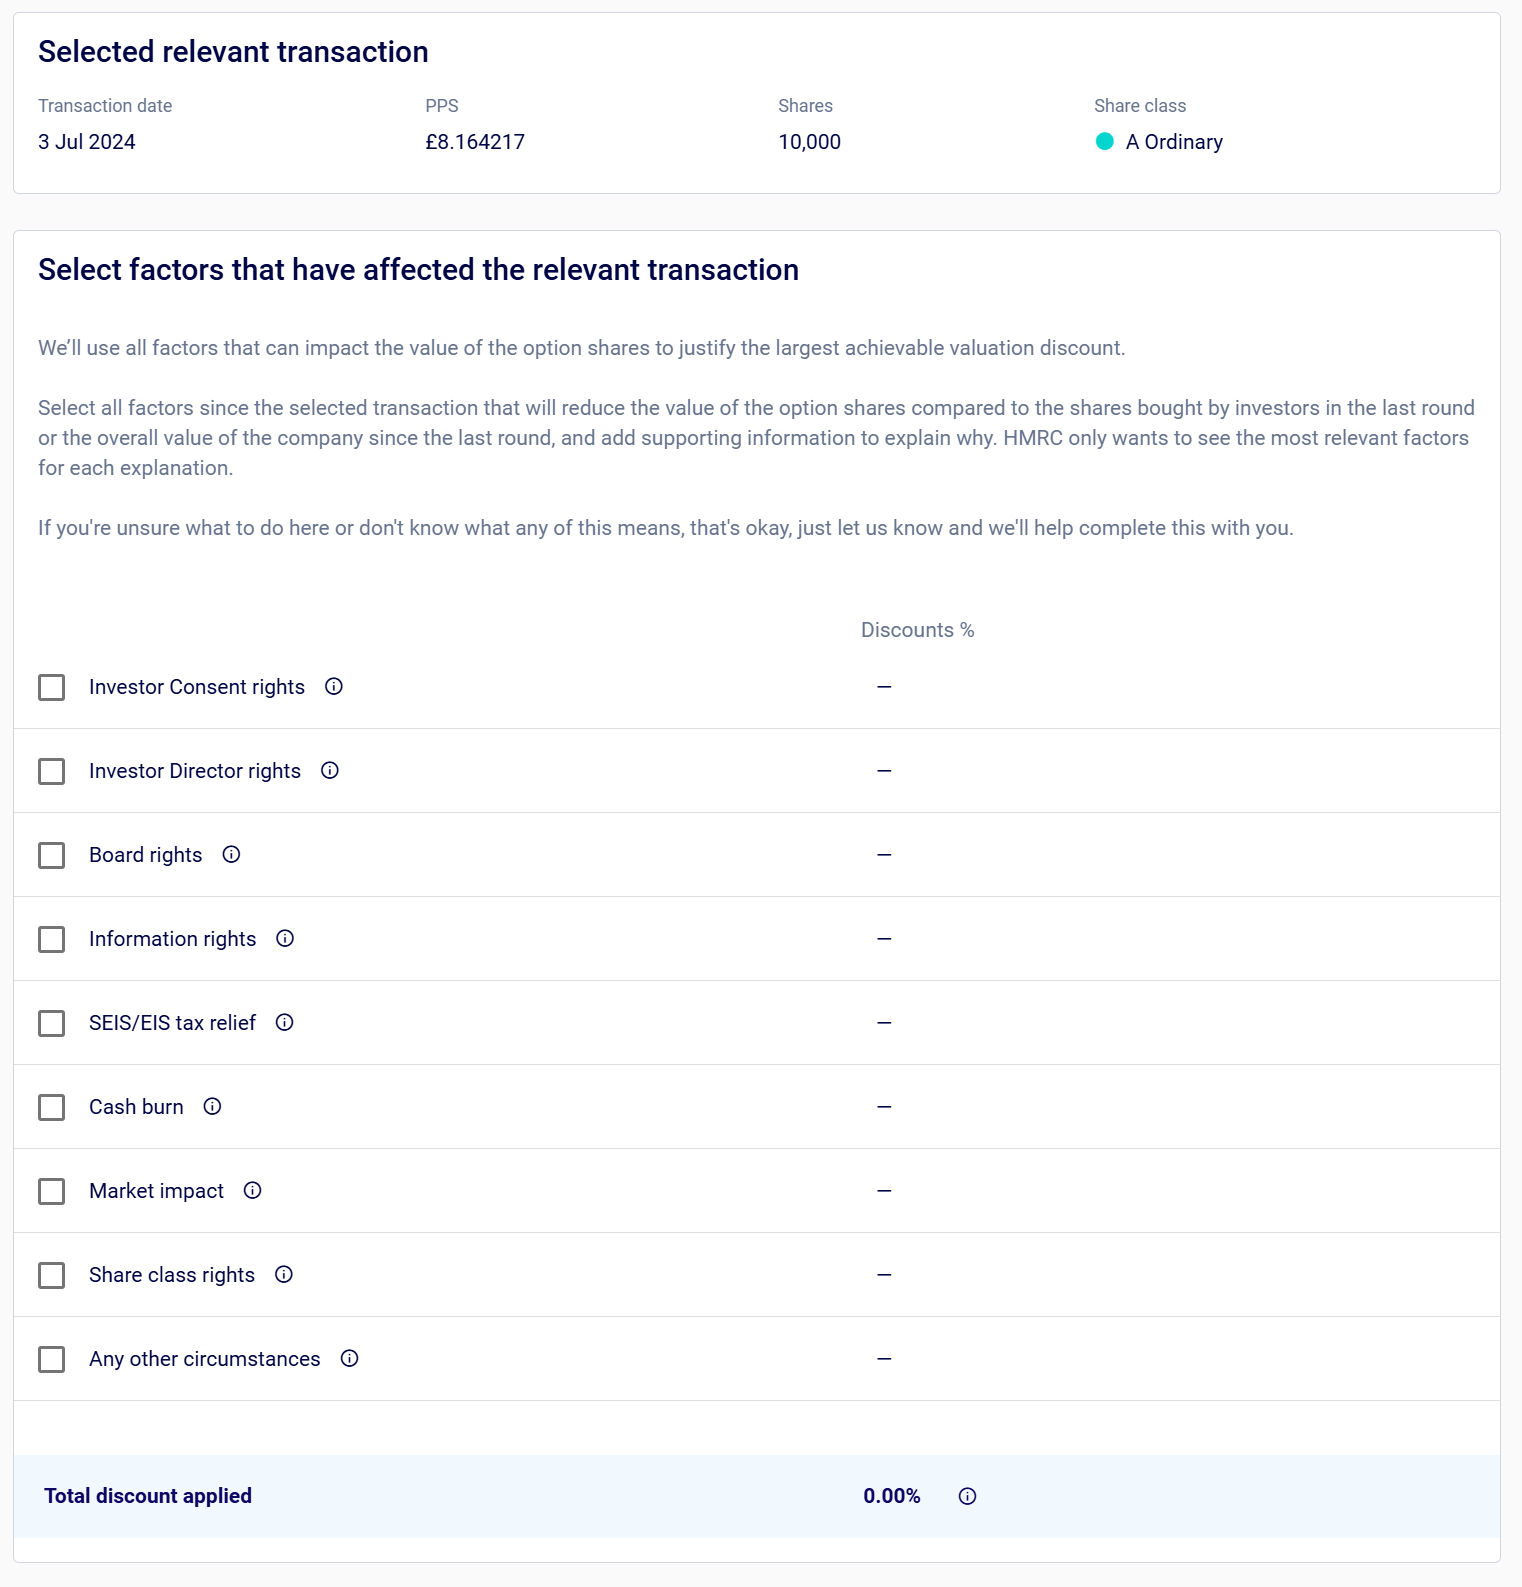Image resolution: width=1522 pixels, height=1587 pixels.
Task: Click the teal A Ordinary share class dot
Action: point(1105,142)
